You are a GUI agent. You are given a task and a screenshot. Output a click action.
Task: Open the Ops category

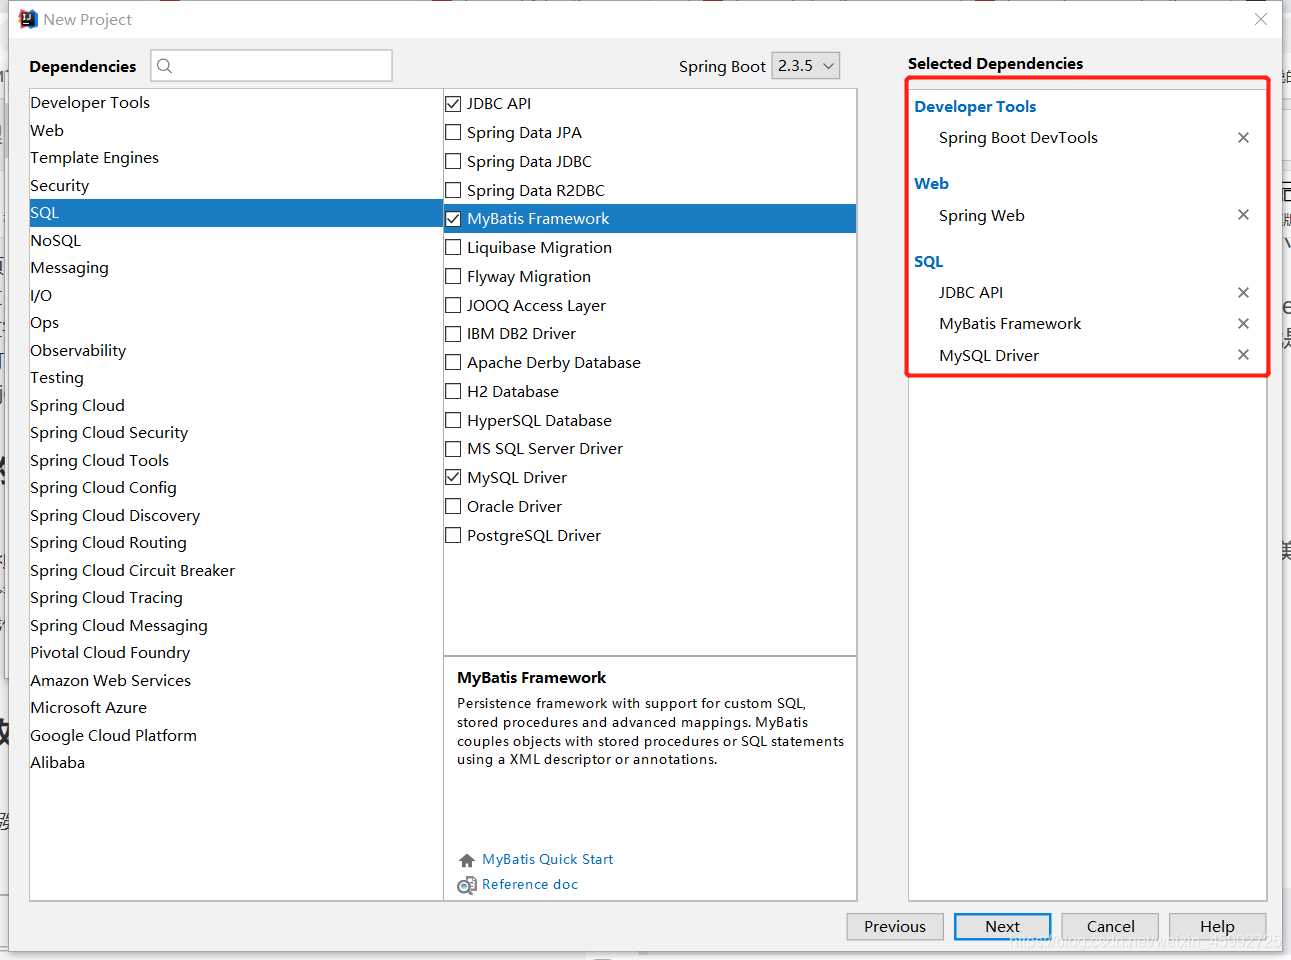coord(236,323)
